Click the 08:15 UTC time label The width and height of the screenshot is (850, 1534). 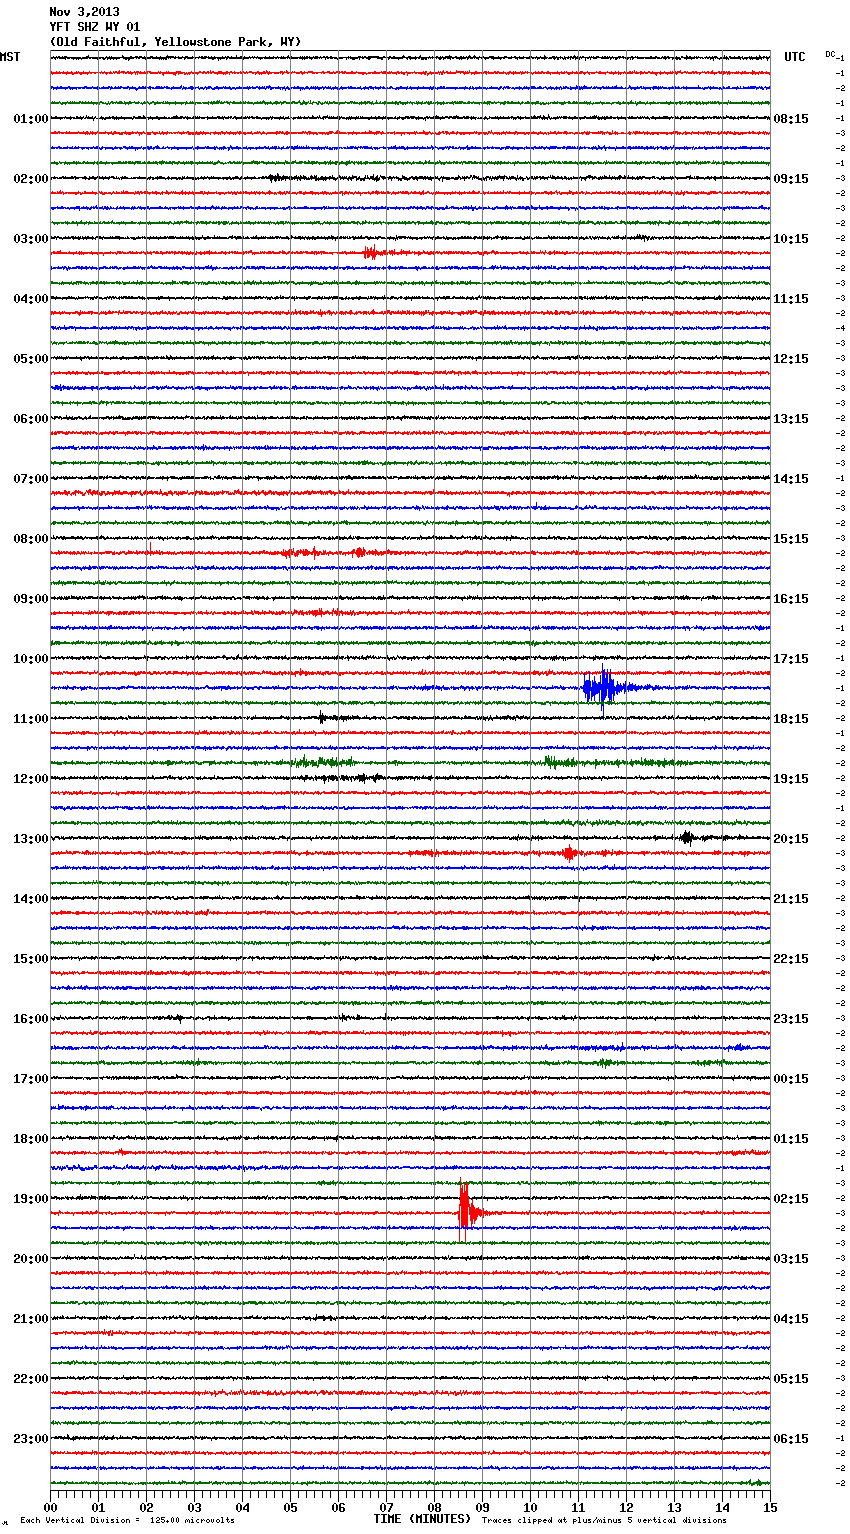[791, 119]
